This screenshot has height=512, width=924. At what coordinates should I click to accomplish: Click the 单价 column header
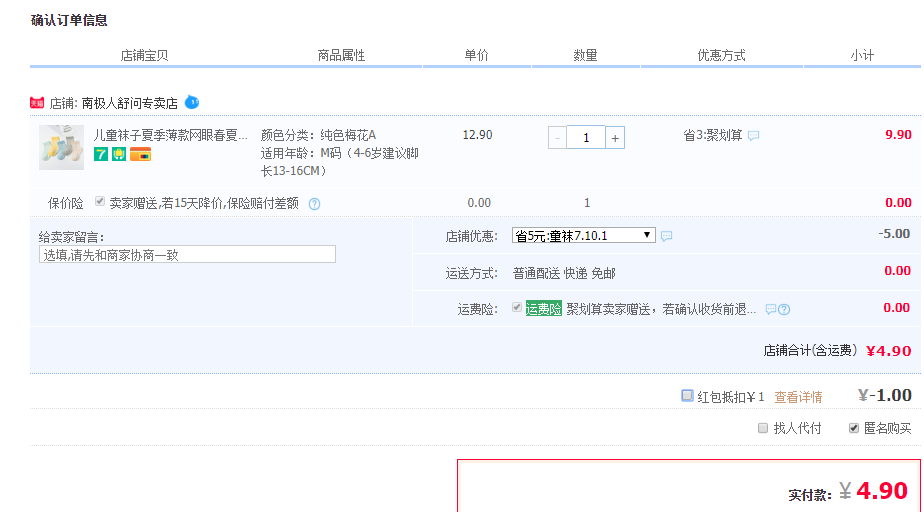tap(476, 55)
